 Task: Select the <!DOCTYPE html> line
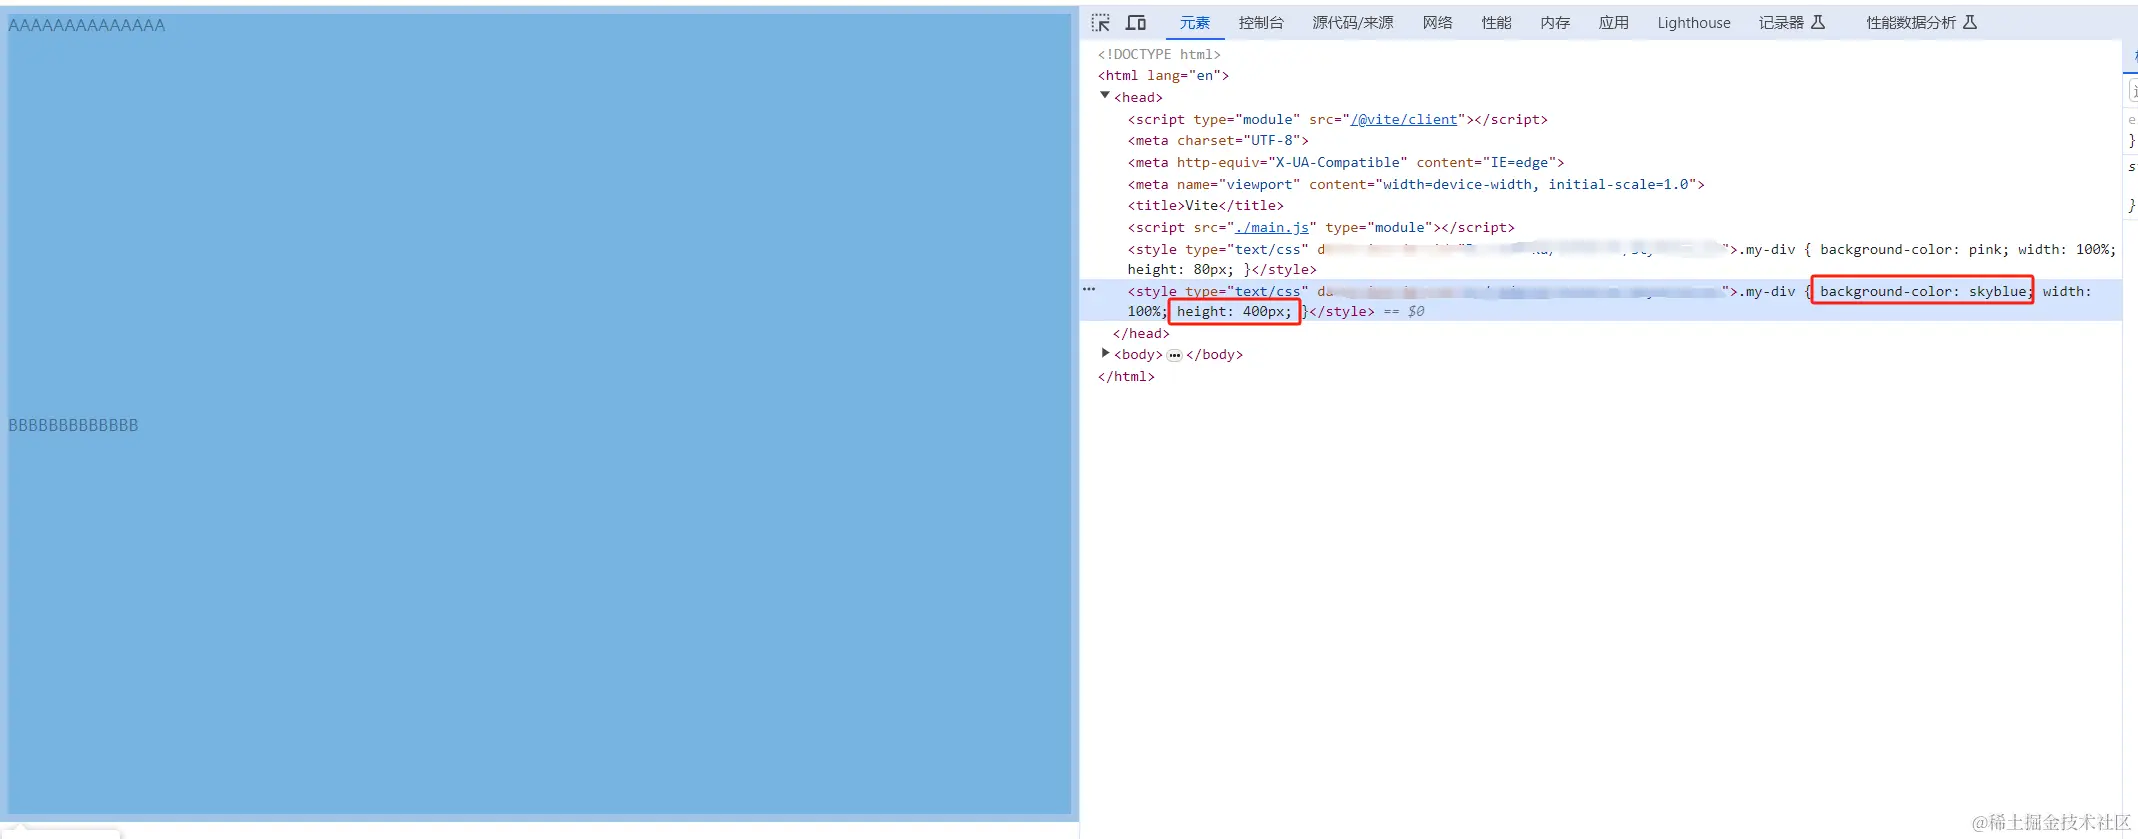point(1159,54)
